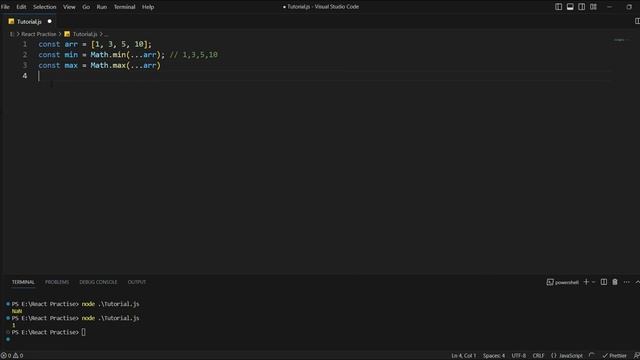Click line number 1 in gutter
The image size is (640, 360).
tap(25, 44)
